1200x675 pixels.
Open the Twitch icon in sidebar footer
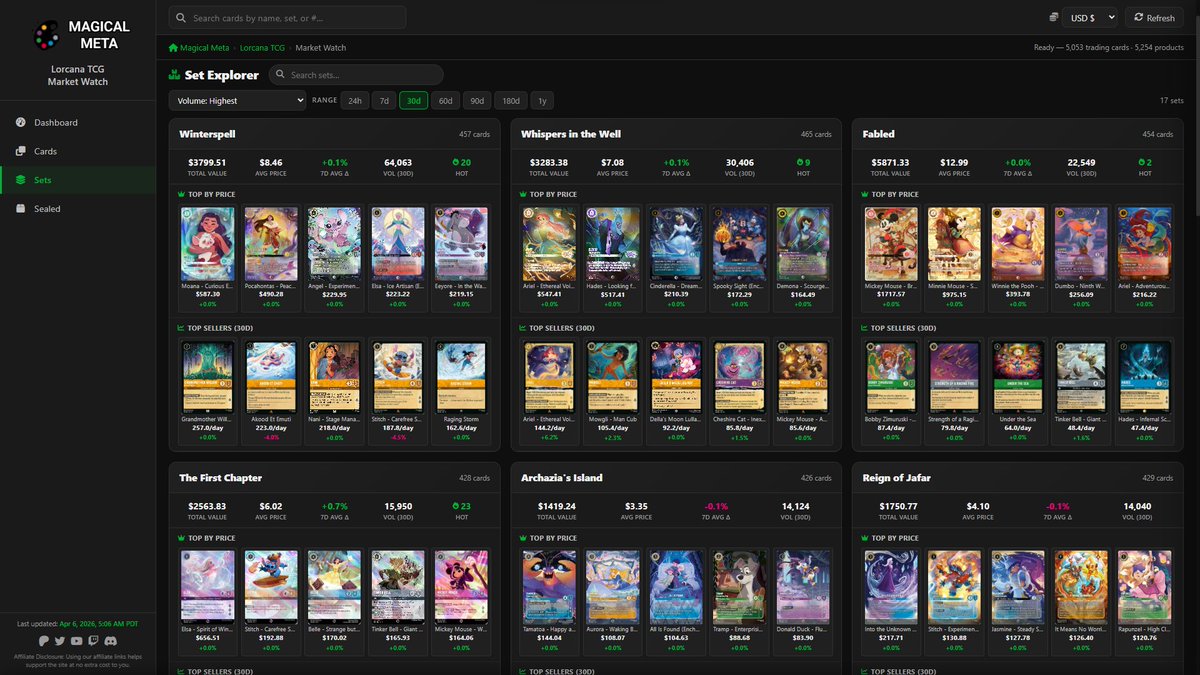[x=92, y=640]
